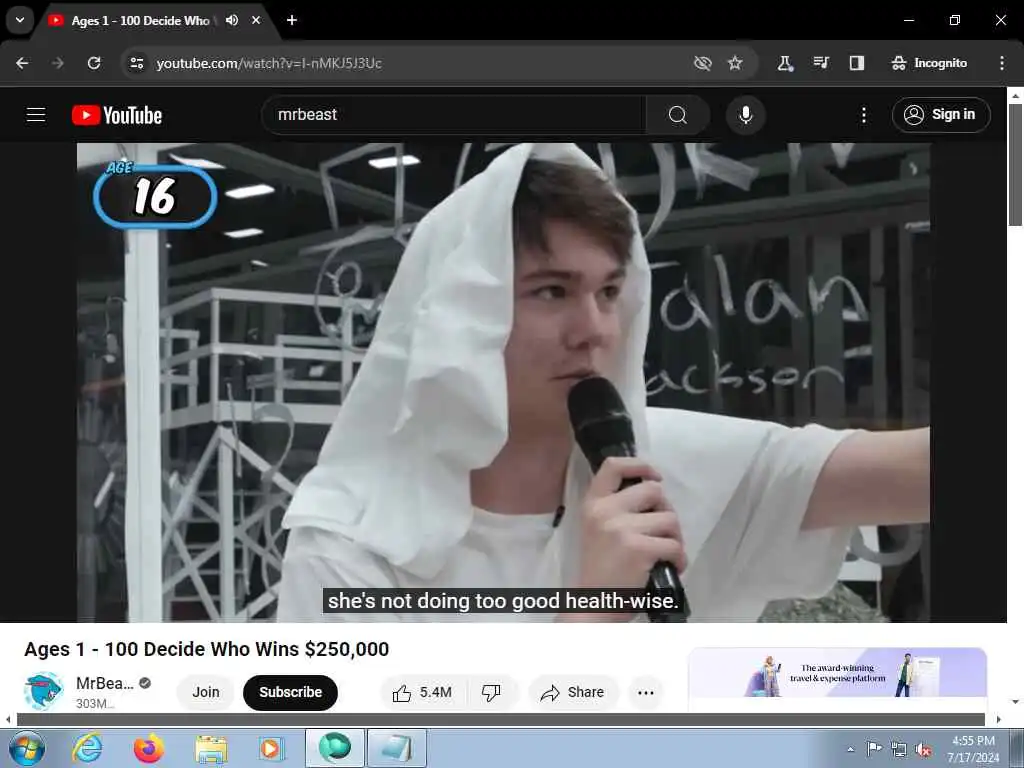Viewport: 1024px width, 768px height.
Task: Go back to previous page
Action: click(22, 63)
